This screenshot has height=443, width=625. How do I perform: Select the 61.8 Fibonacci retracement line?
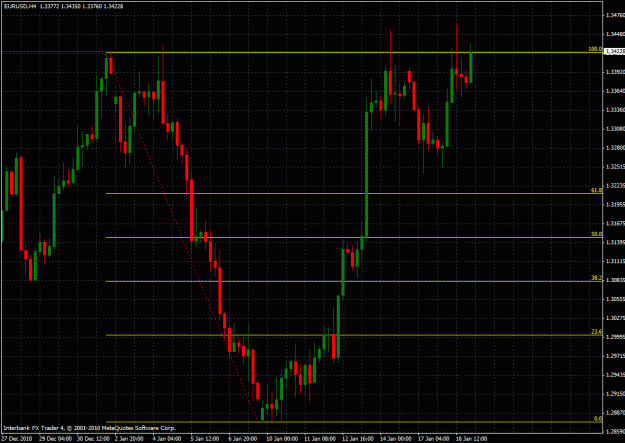click(354, 194)
